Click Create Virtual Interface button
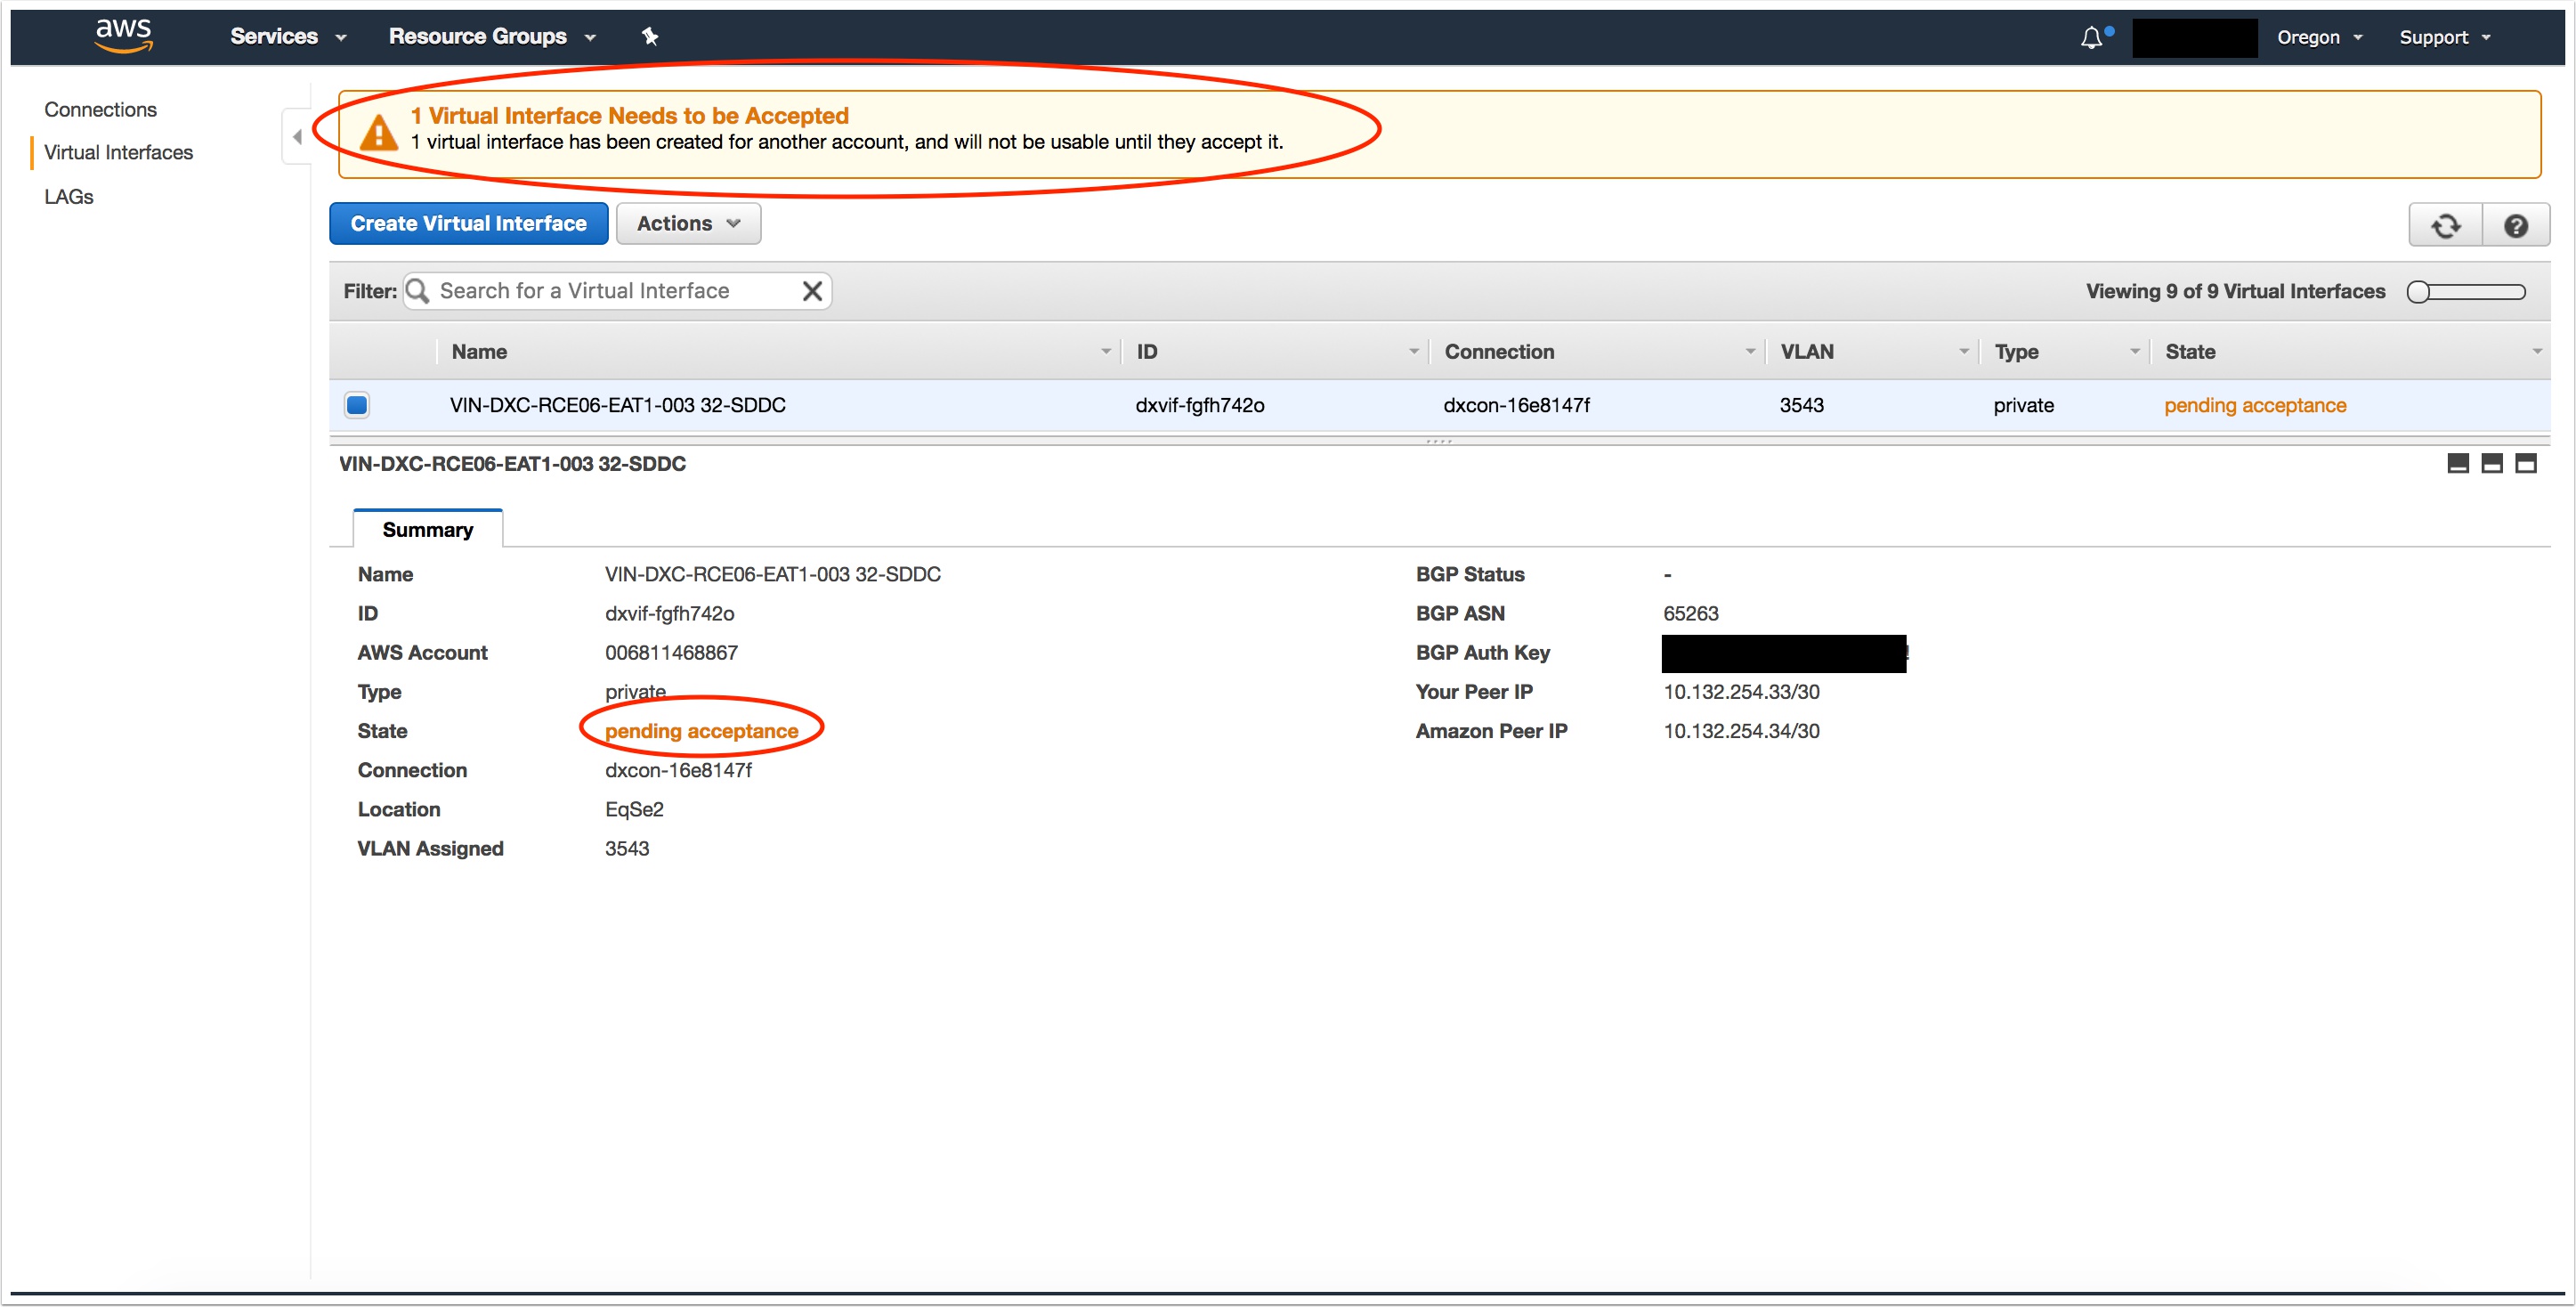 point(468,224)
